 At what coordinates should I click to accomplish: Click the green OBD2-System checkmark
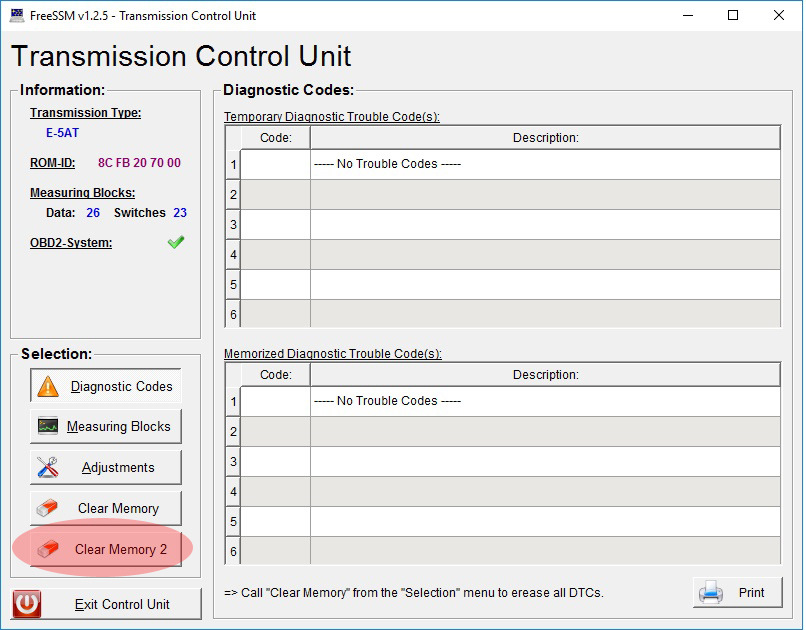click(176, 242)
